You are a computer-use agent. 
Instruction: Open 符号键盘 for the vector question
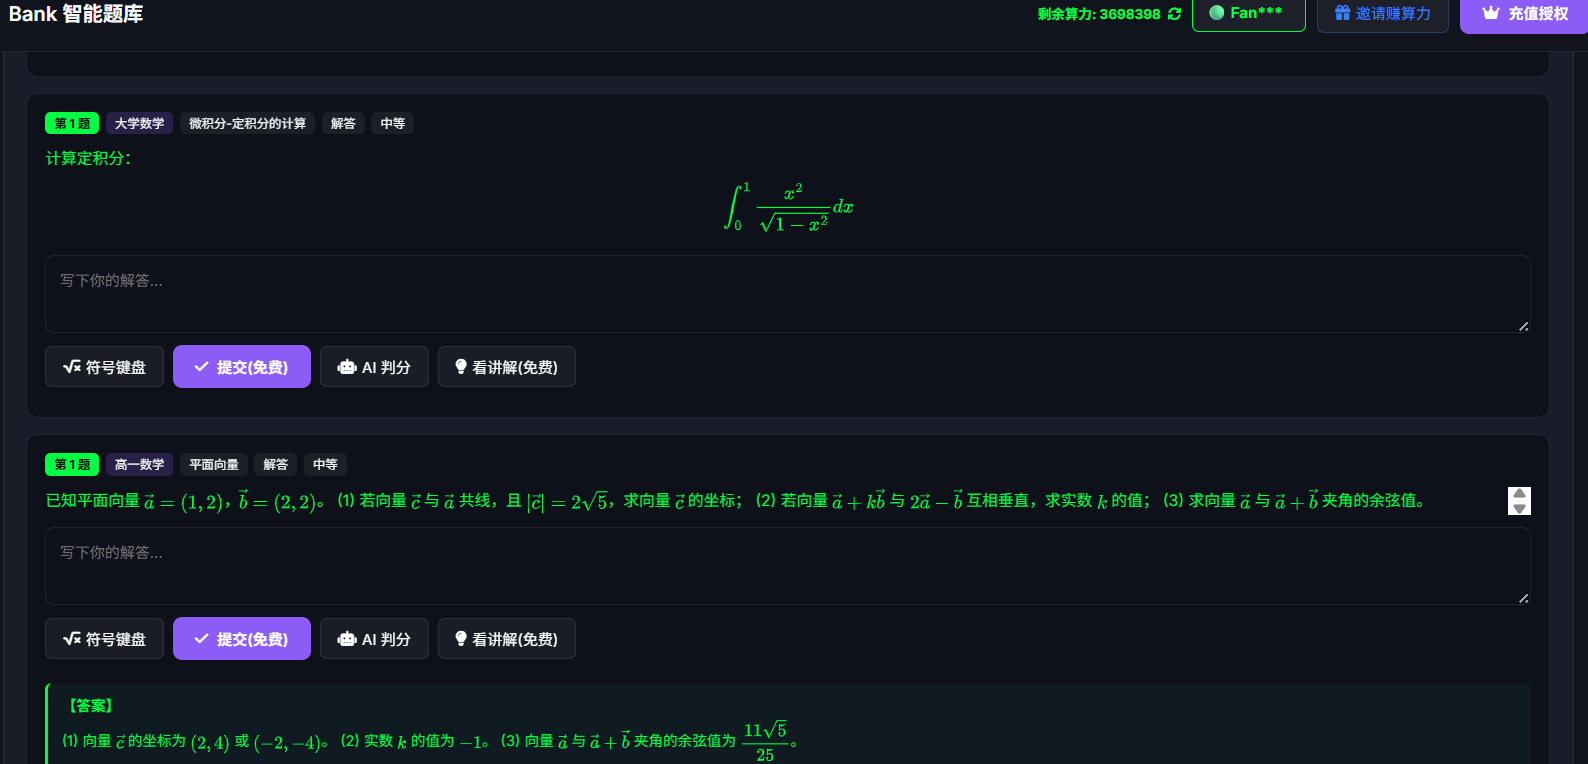click(x=104, y=639)
